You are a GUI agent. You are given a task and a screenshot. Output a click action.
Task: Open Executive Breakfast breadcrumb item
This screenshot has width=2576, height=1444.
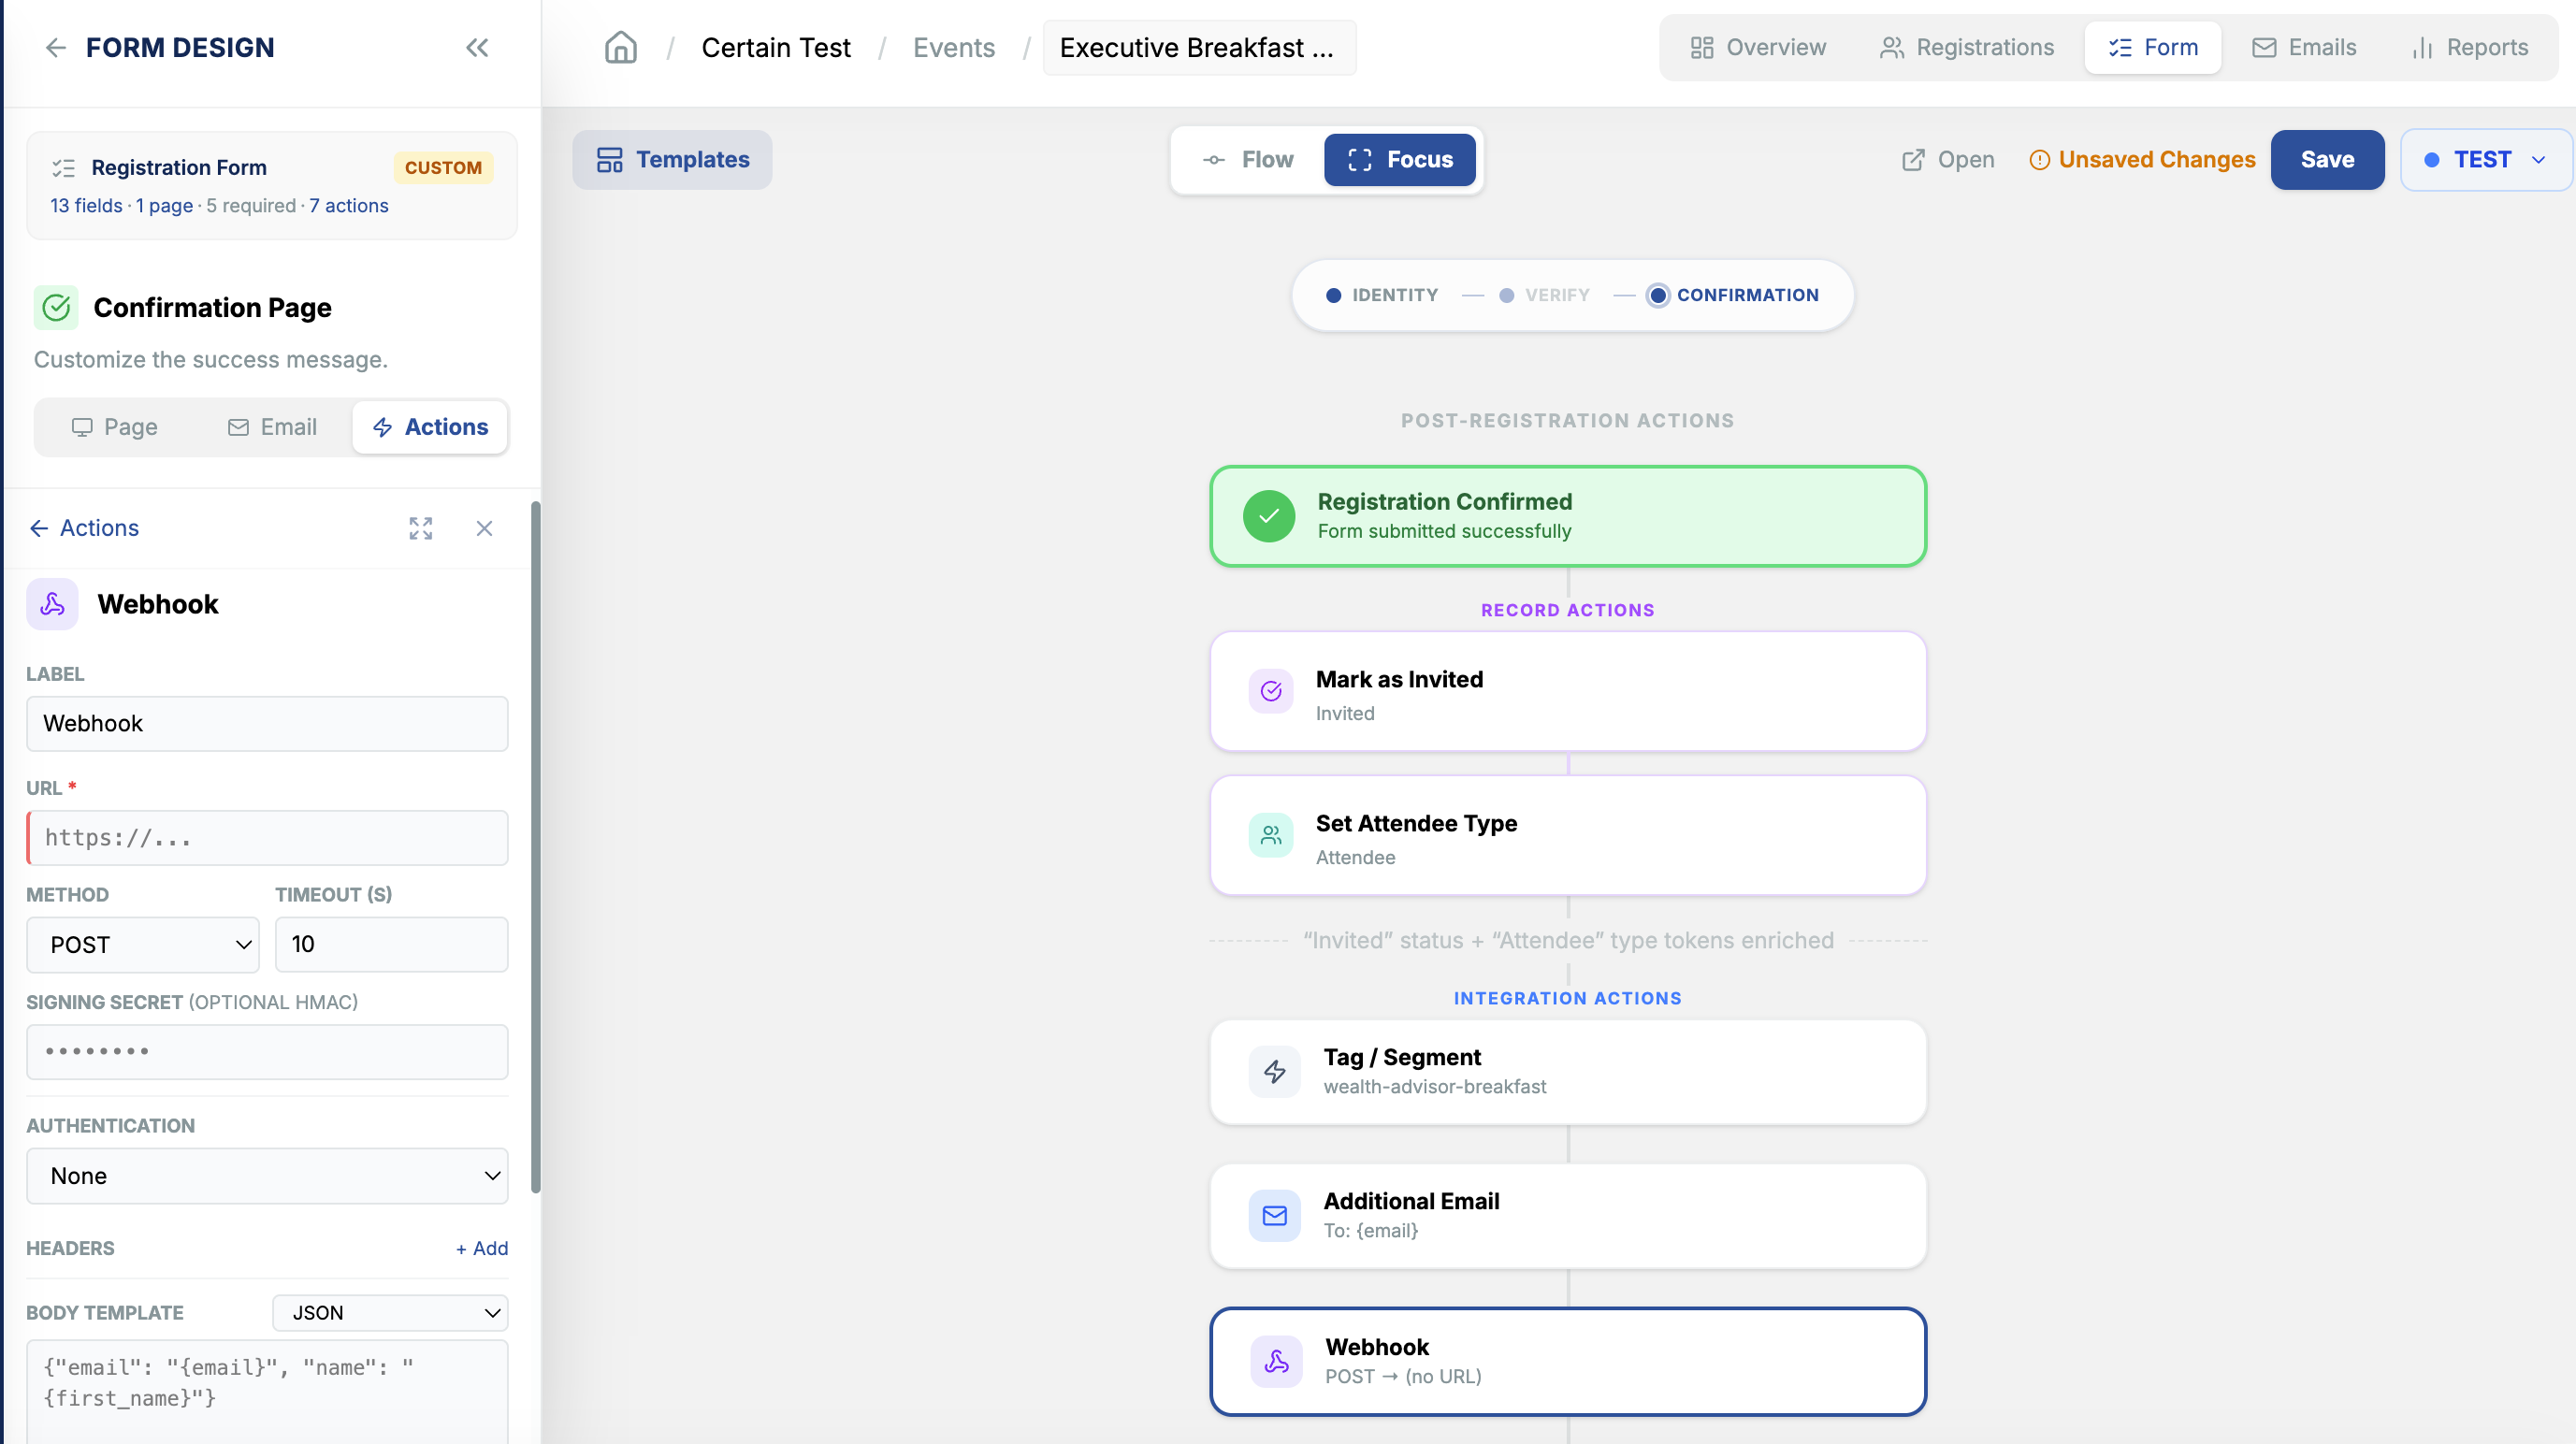tap(1199, 47)
